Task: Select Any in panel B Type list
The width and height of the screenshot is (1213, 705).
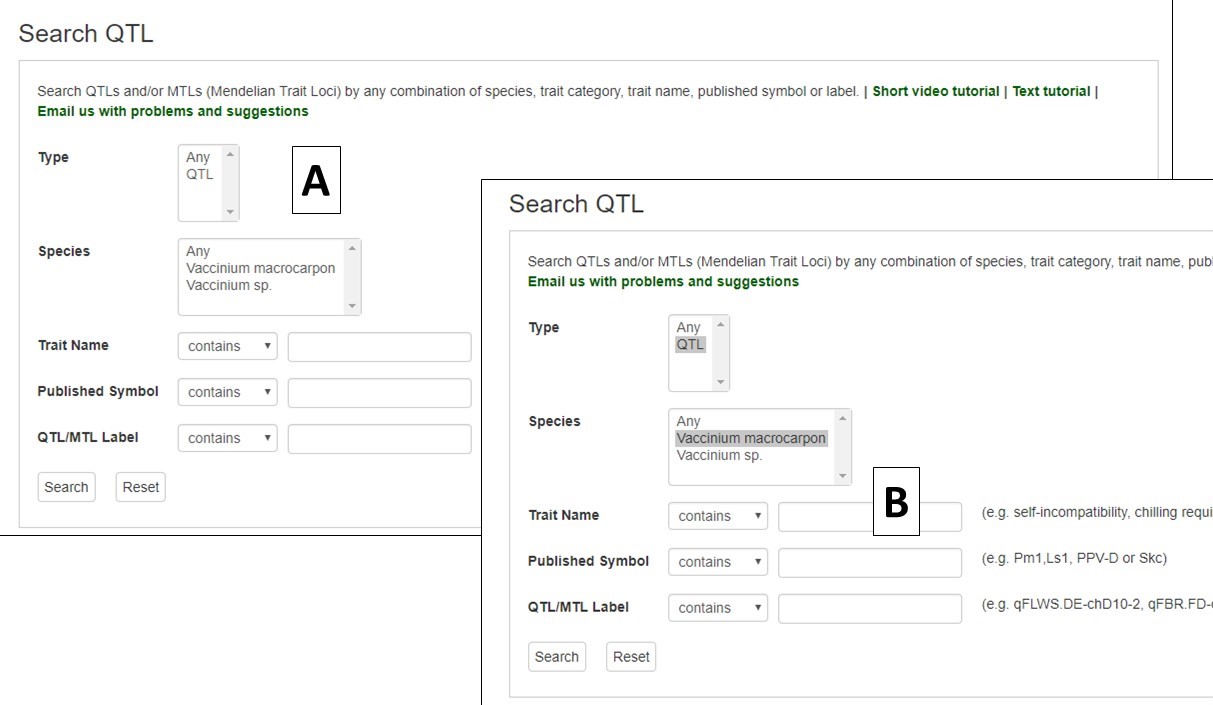Action: pos(688,327)
